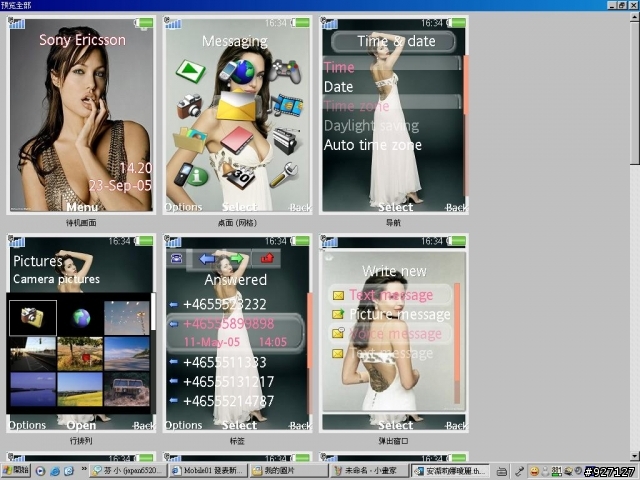Screen dimensions: 640x480
Task: Open Mobile01 browser window from taskbar
Action: (x=208, y=471)
